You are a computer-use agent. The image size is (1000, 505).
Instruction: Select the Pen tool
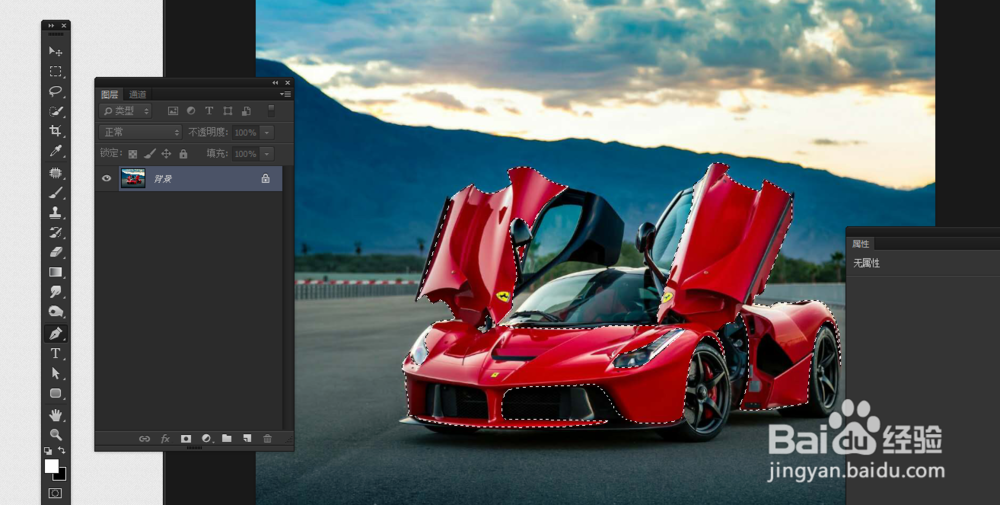tap(55, 333)
